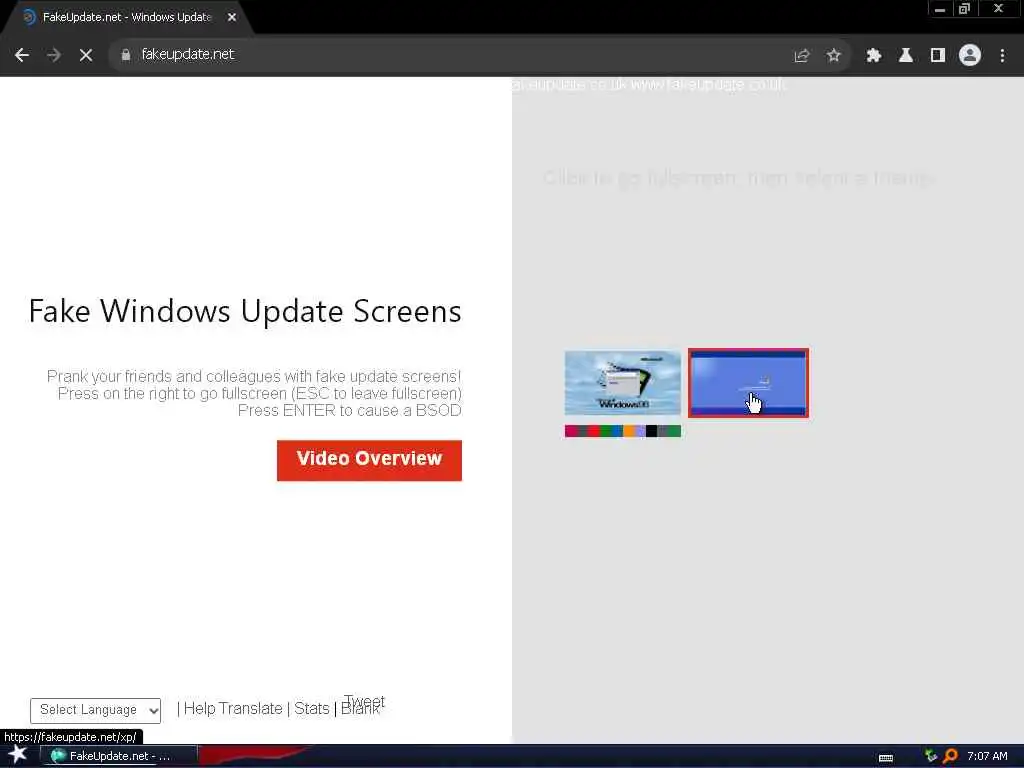Open the Help Translate link
Screen dimensions: 1024x768
tap(233, 709)
